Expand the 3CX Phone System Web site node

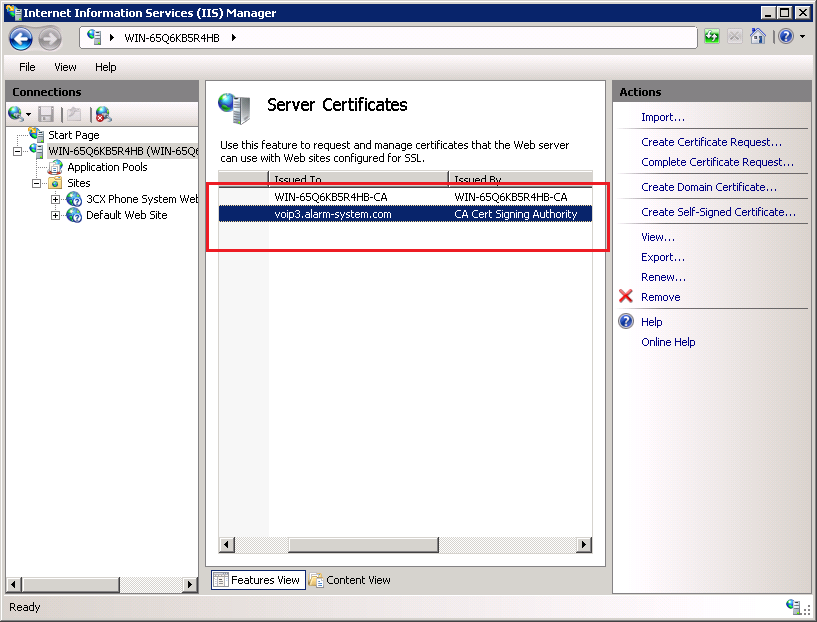click(55, 200)
